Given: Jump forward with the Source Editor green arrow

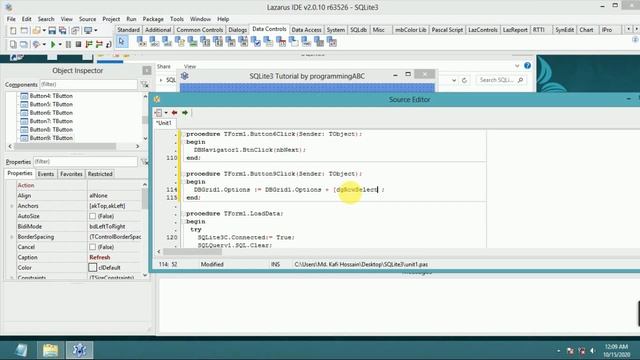Looking at the screenshot, I should [185, 113].
